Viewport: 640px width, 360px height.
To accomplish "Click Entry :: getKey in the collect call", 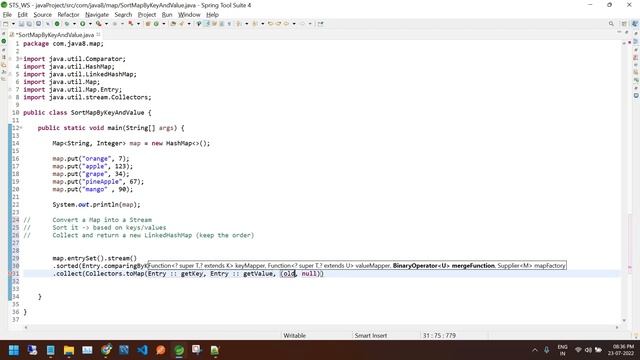I will coord(175,273).
